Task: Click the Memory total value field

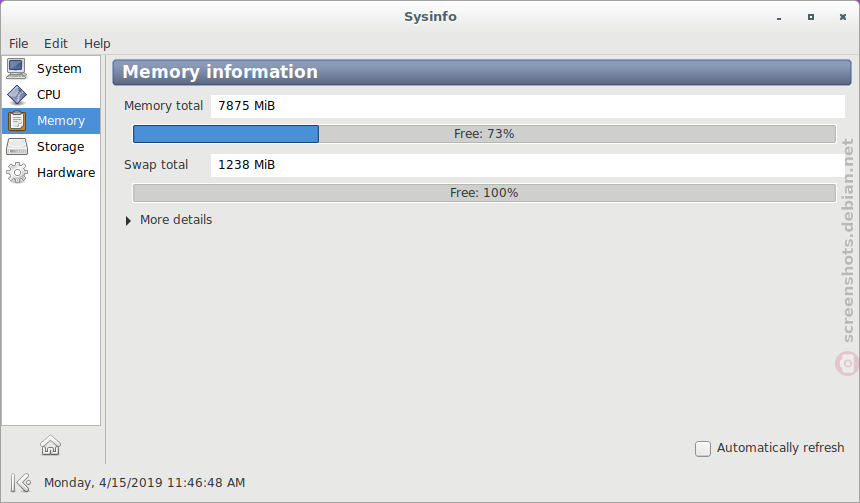Action: pyautogui.click(x=528, y=106)
